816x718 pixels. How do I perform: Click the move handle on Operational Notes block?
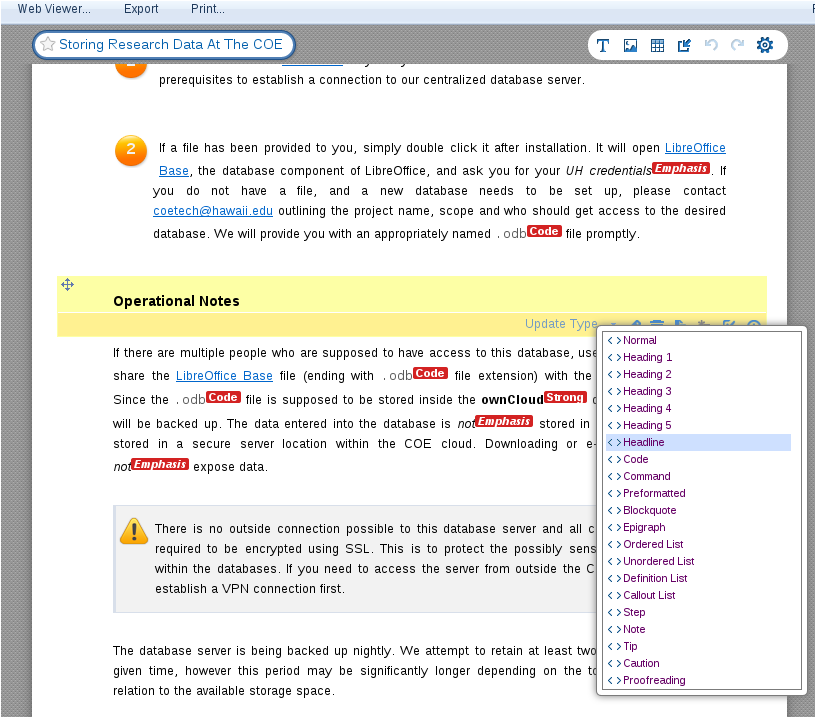pyautogui.click(x=68, y=285)
